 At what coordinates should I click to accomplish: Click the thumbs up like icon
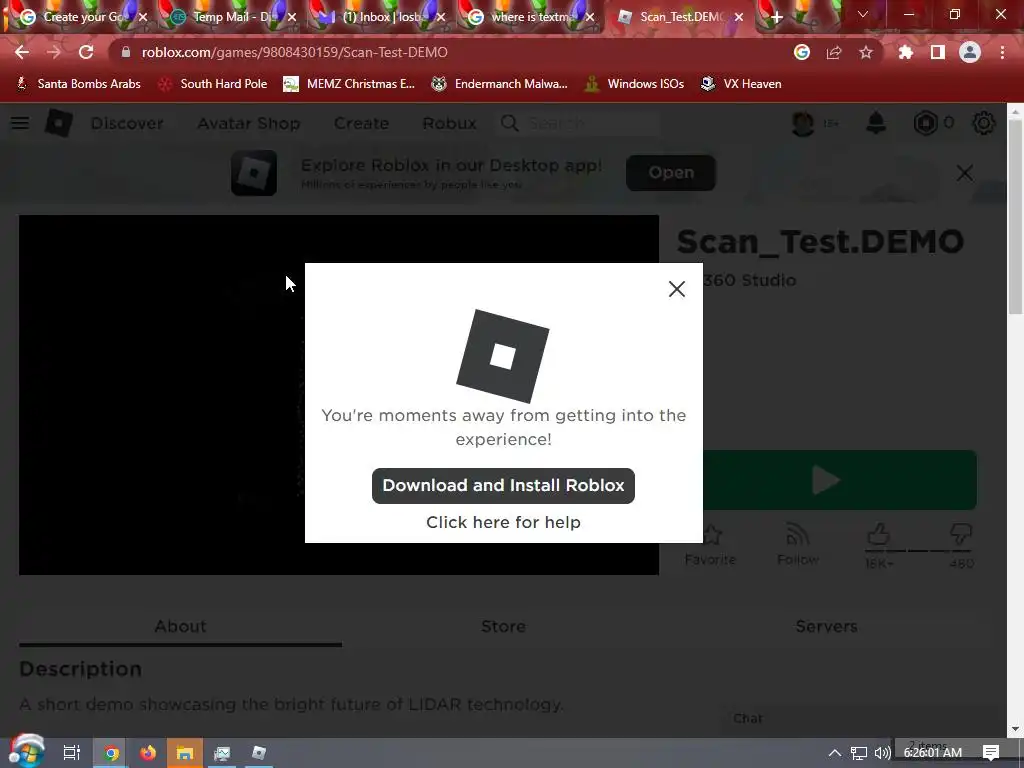click(878, 534)
